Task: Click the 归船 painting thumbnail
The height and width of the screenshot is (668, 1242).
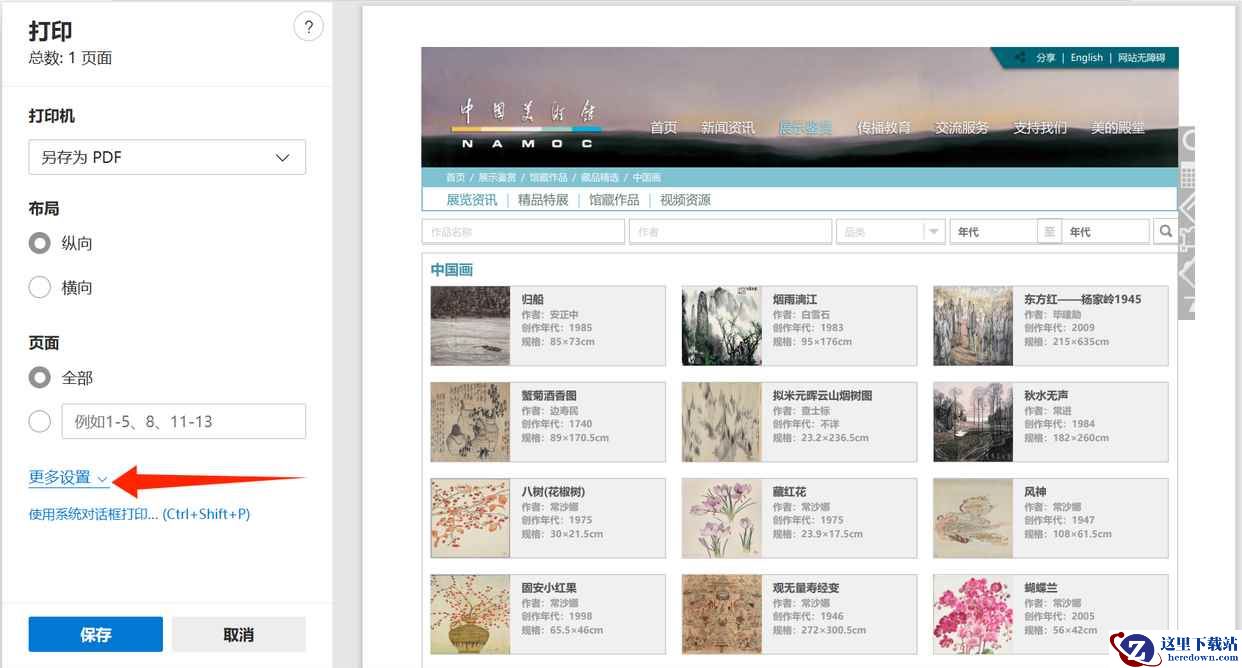Action: click(x=470, y=326)
